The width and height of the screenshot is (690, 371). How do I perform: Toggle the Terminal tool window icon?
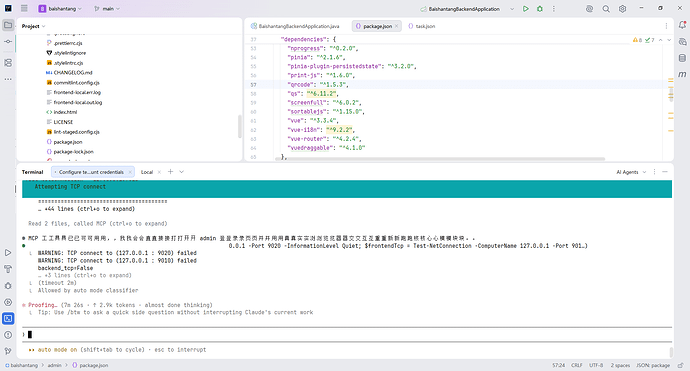pos(8,318)
